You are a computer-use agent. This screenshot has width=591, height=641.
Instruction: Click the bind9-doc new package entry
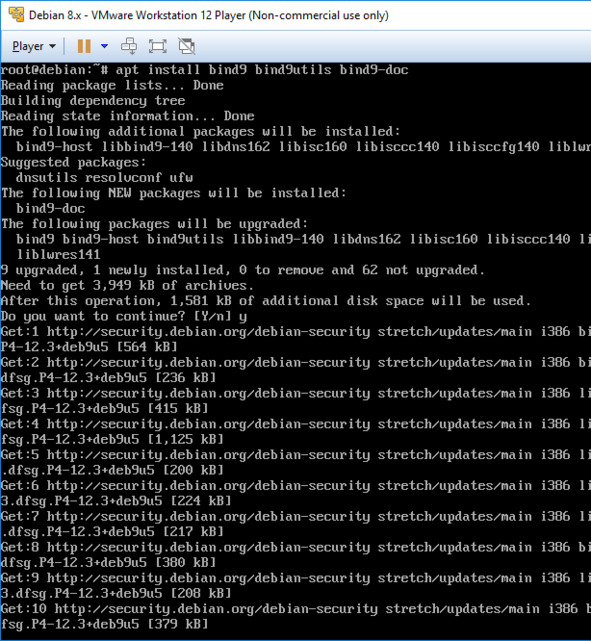tap(51, 208)
